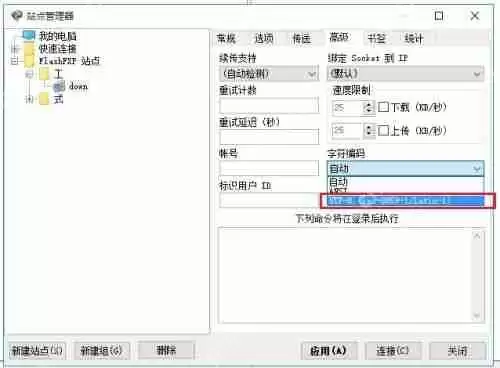Click the folder icon of group 式
This screenshot has height=368, width=500.
tap(44, 99)
